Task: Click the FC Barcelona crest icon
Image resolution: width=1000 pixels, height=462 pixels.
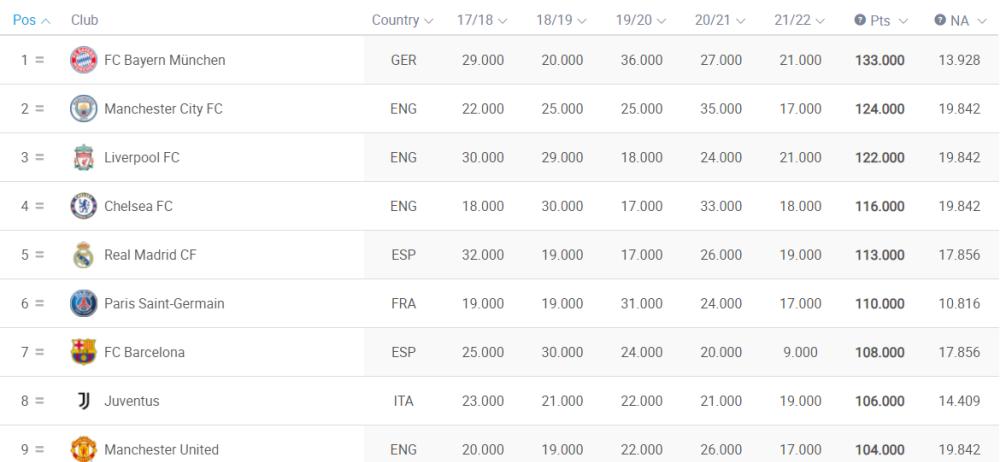Action: coord(84,352)
